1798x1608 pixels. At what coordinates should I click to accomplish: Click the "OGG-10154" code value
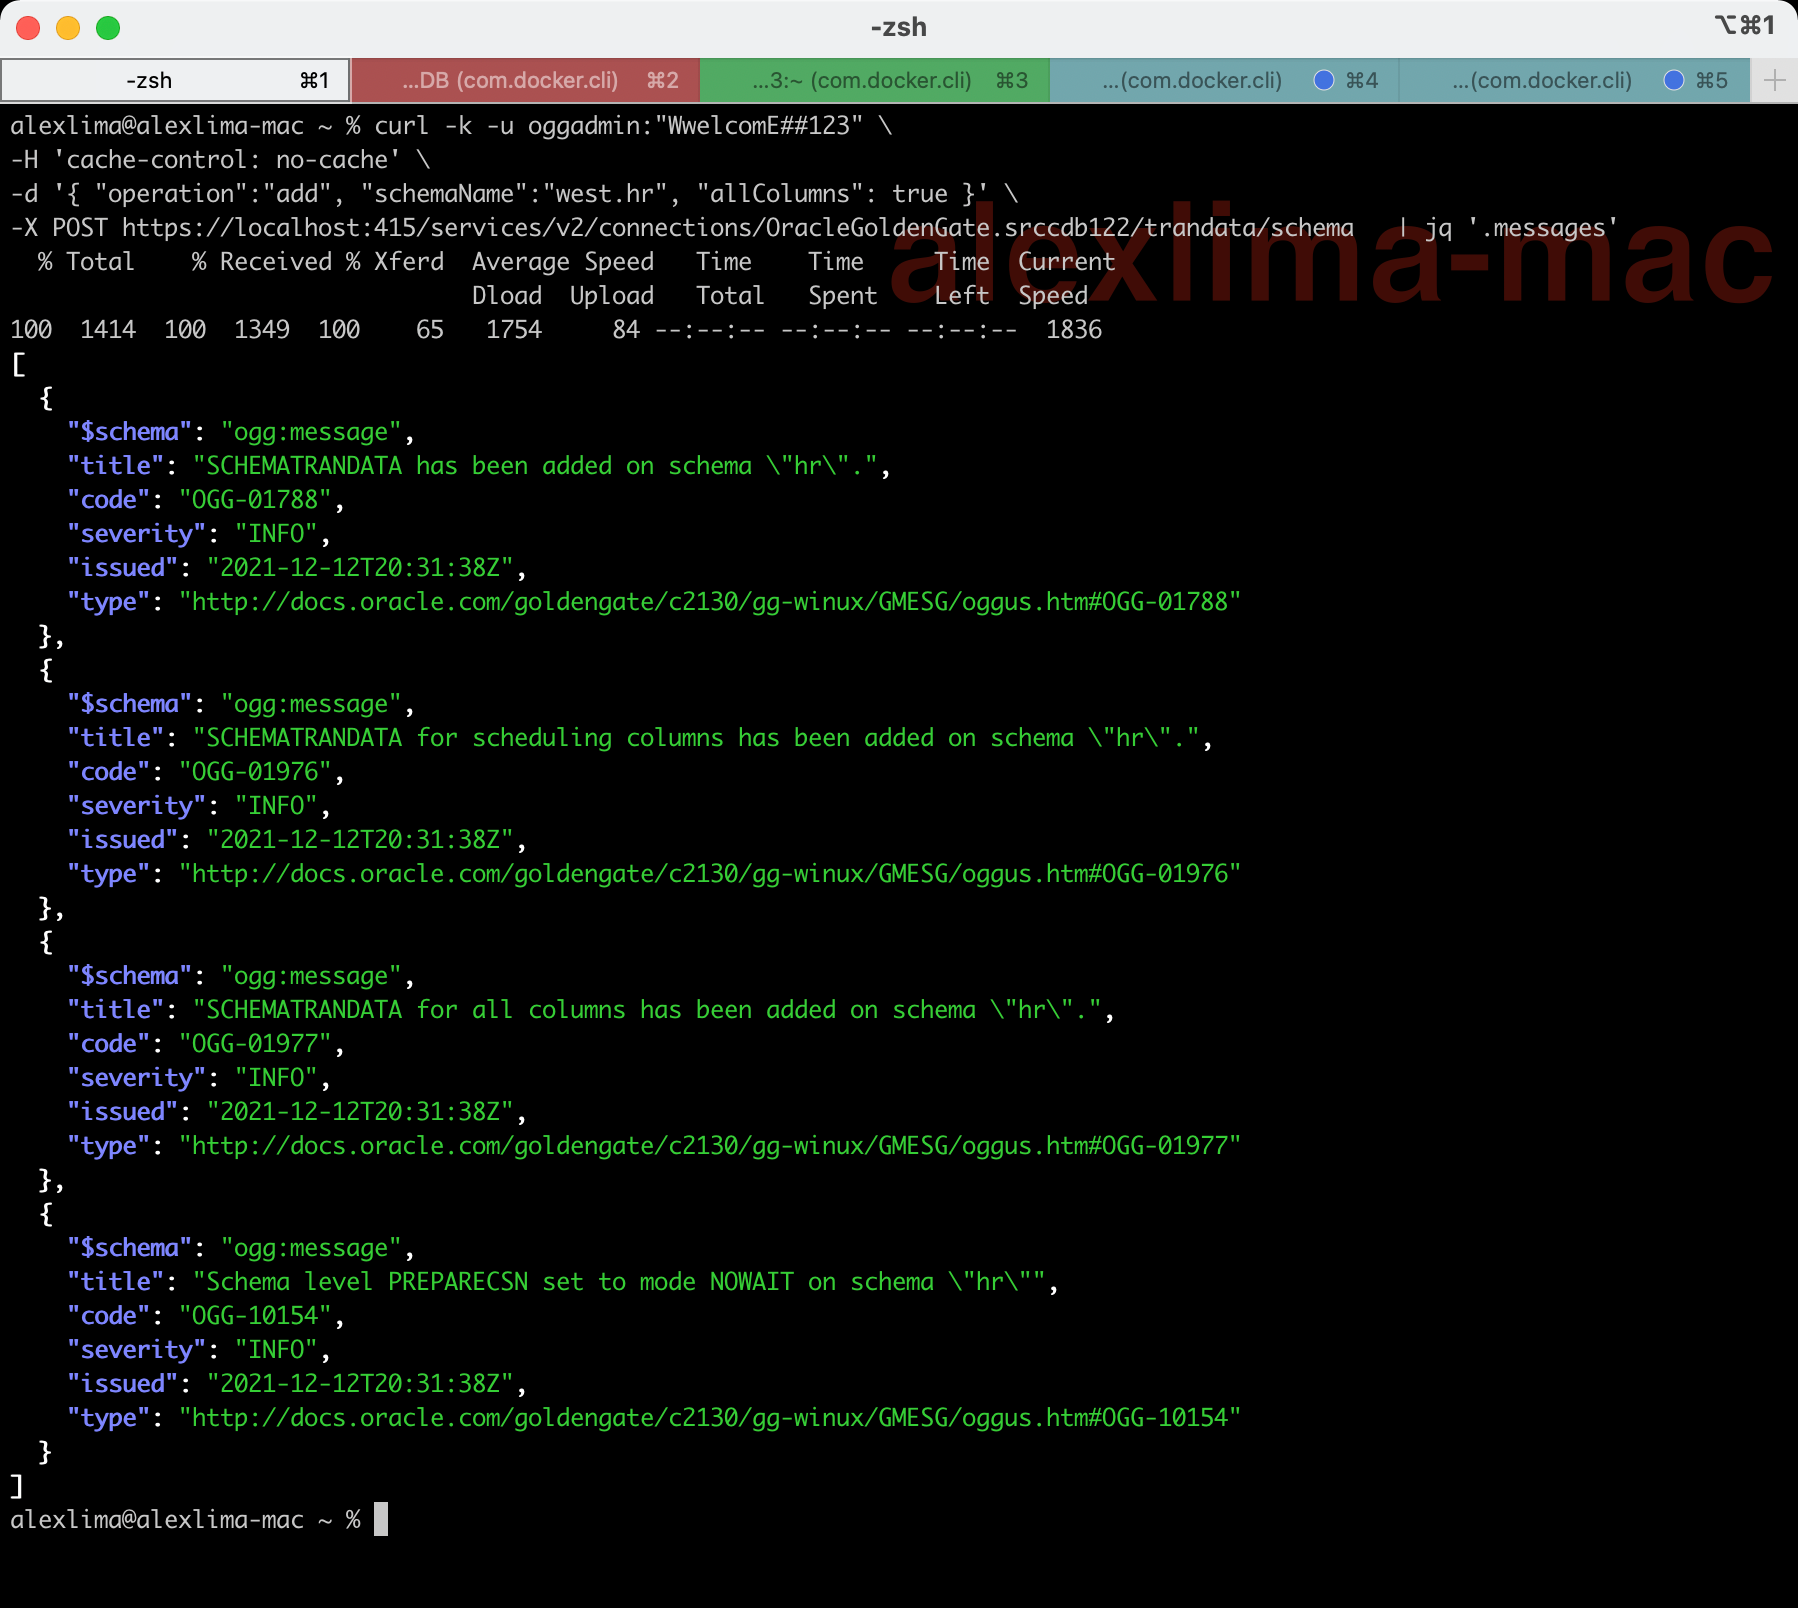[255, 1316]
